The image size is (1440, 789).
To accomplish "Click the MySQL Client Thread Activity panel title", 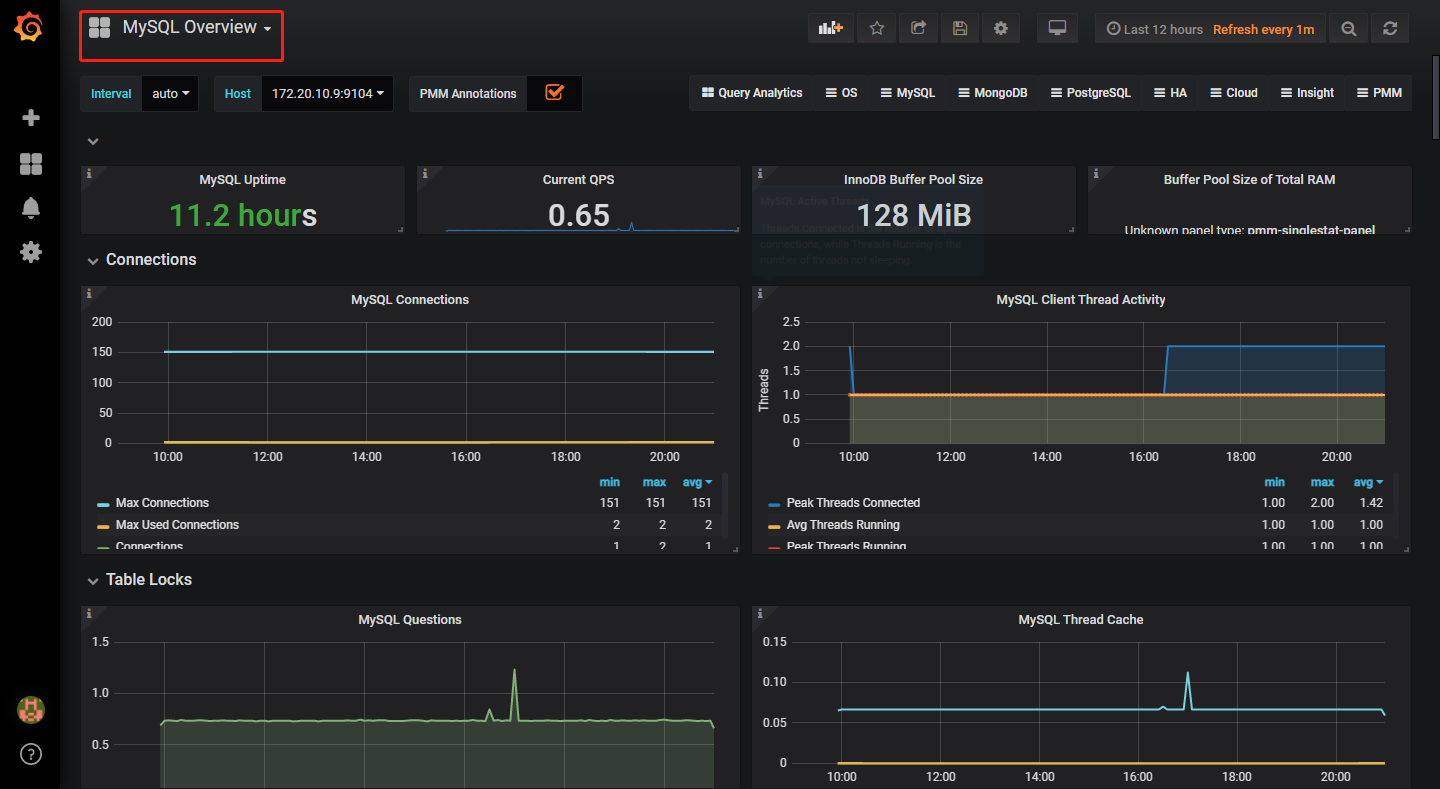I will pyautogui.click(x=1081, y=300).
